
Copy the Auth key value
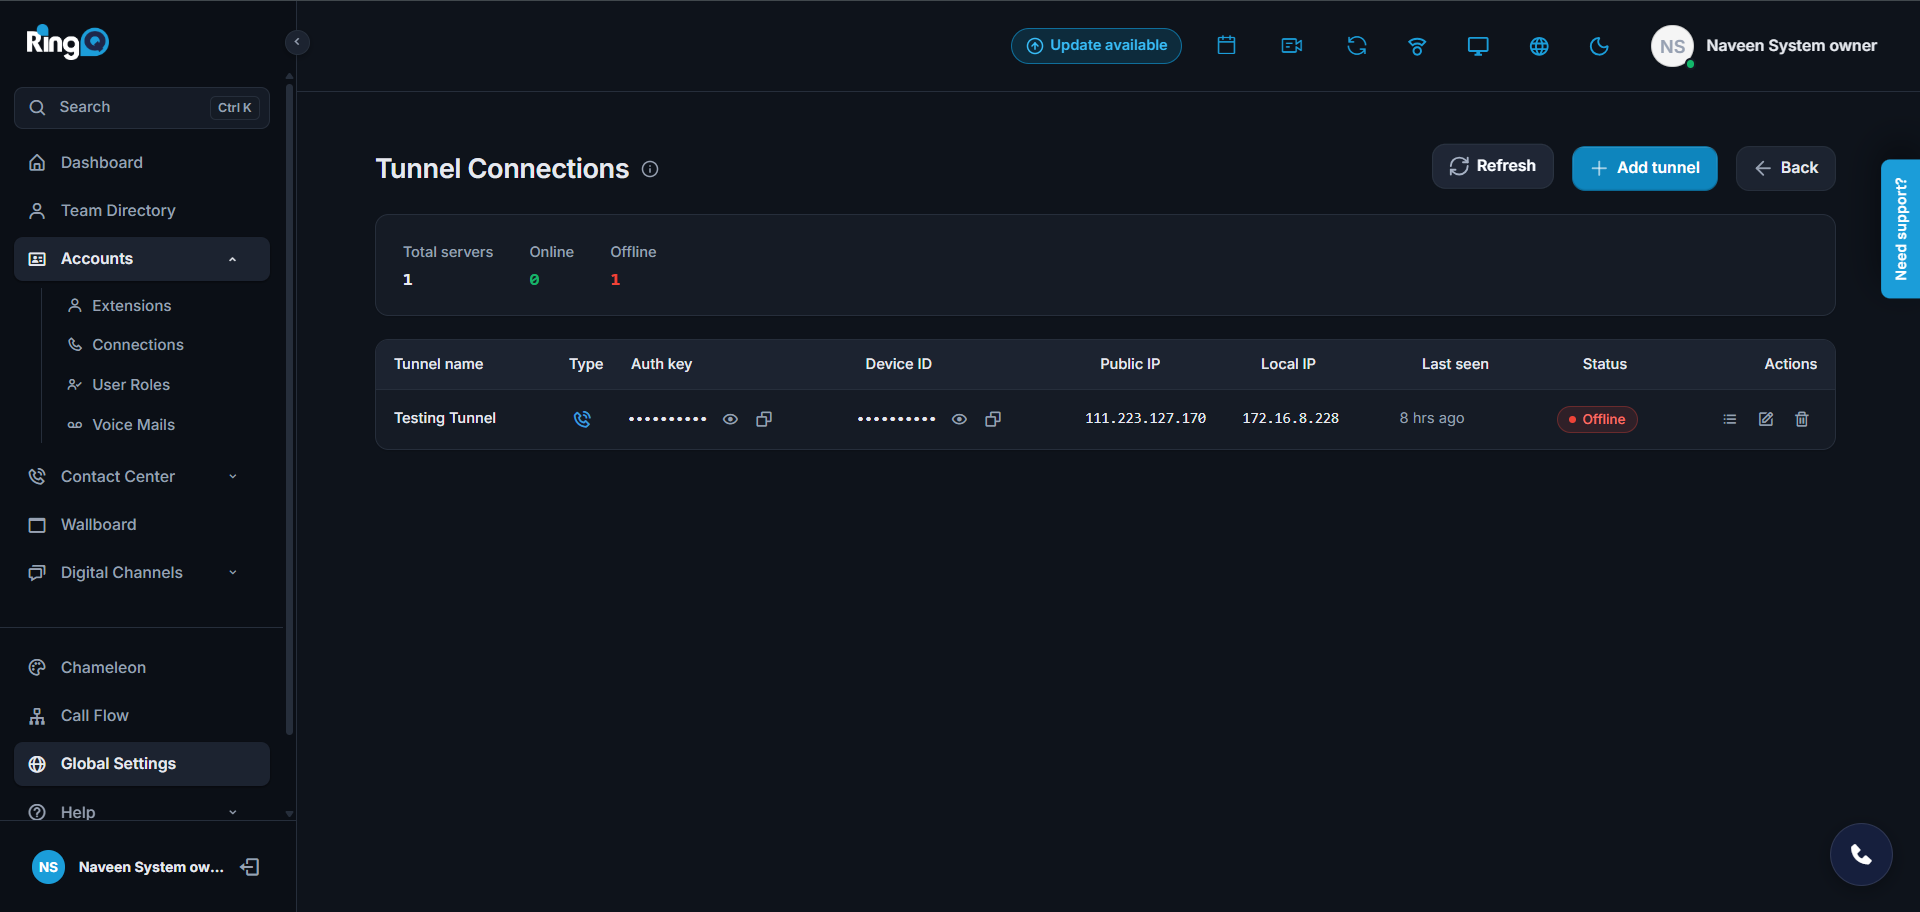764,419
